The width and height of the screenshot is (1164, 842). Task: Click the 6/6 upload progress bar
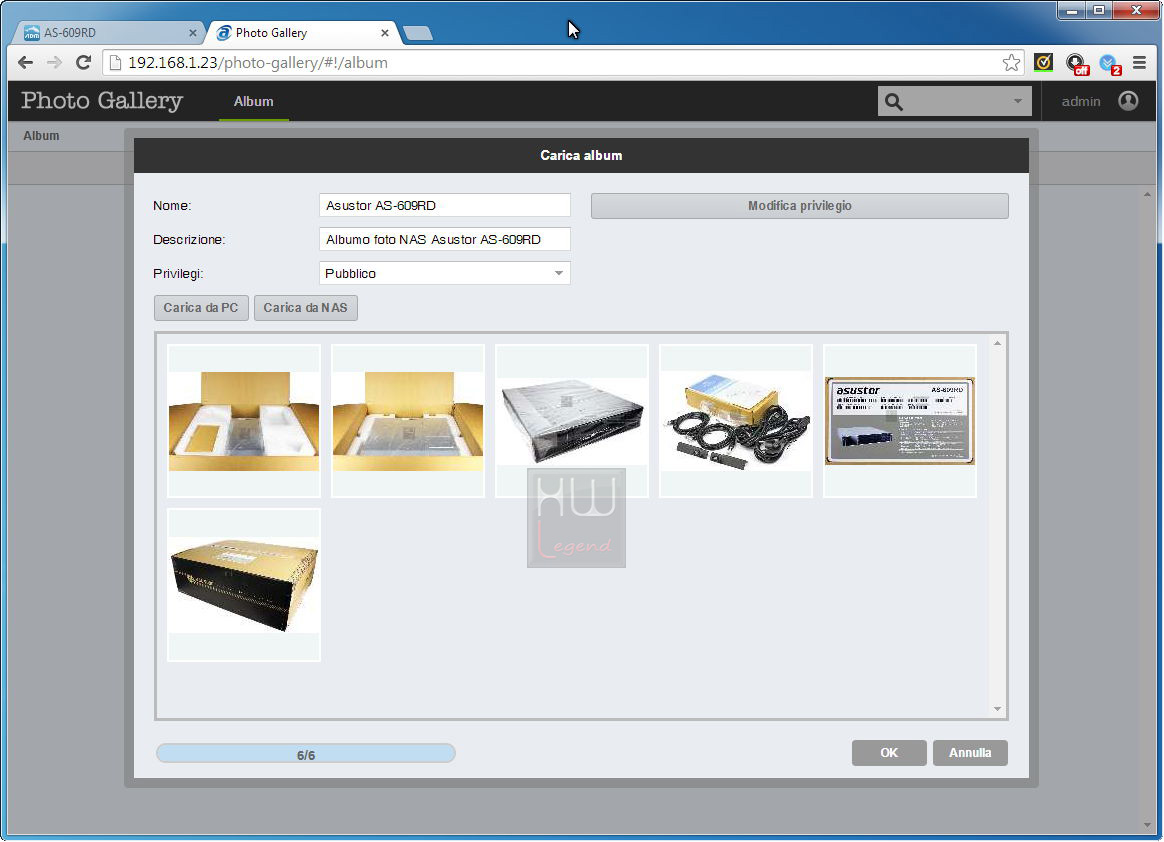[x=306, y=754]
